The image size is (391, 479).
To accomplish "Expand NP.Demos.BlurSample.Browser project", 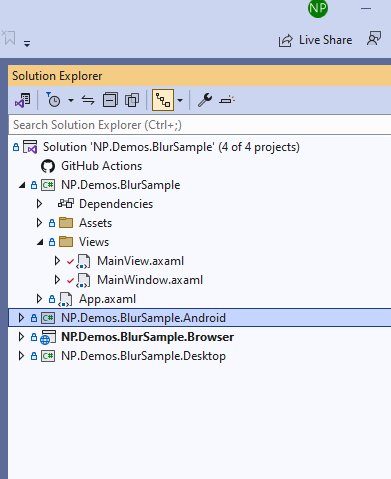I will (x=21, y=337).
